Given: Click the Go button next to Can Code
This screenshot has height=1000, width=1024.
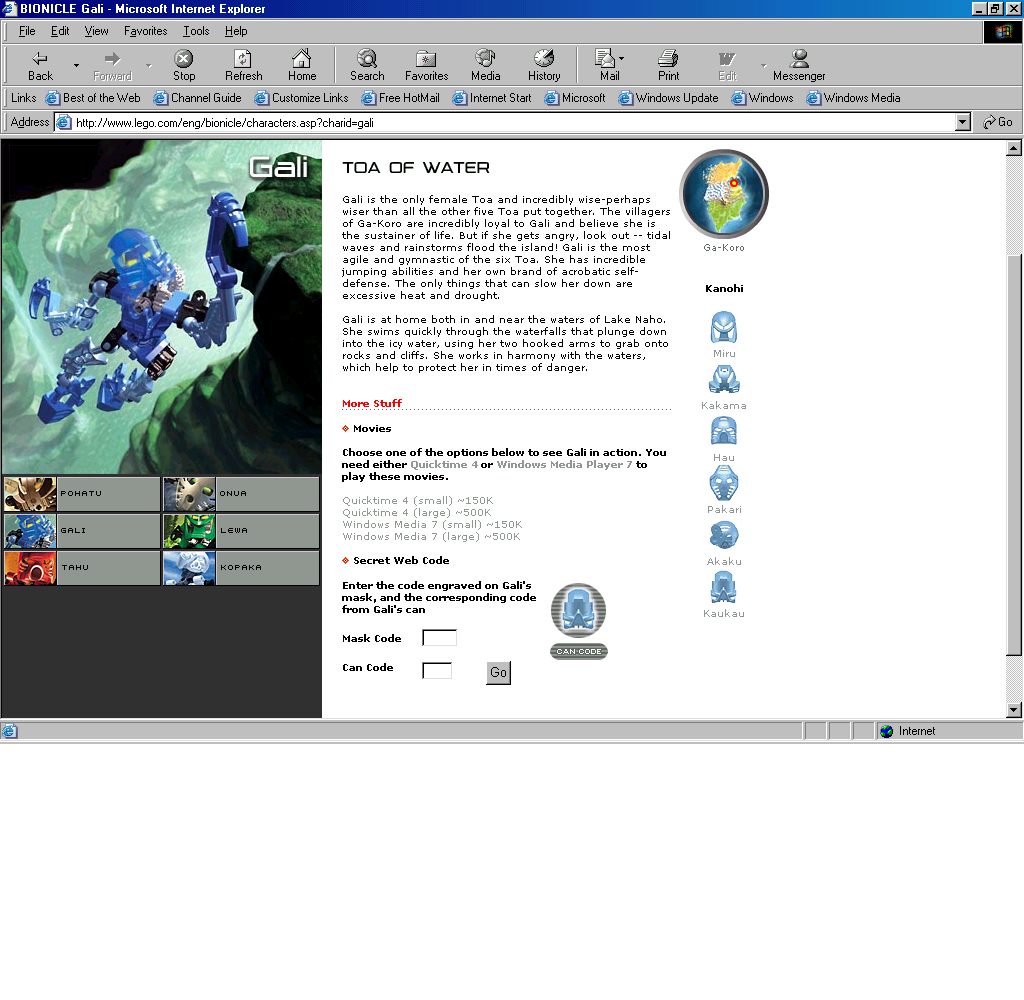Looking at the screenshot, I should 498,673.
